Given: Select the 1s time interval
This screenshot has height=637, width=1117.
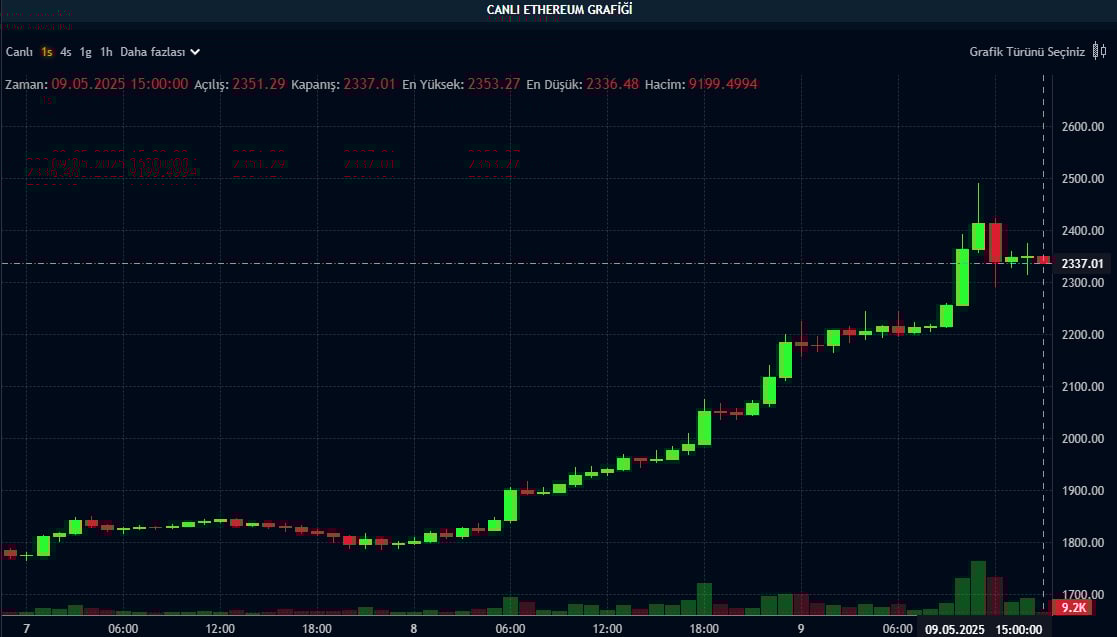Looking at the screenshot, I should click(x=47, y=51).
